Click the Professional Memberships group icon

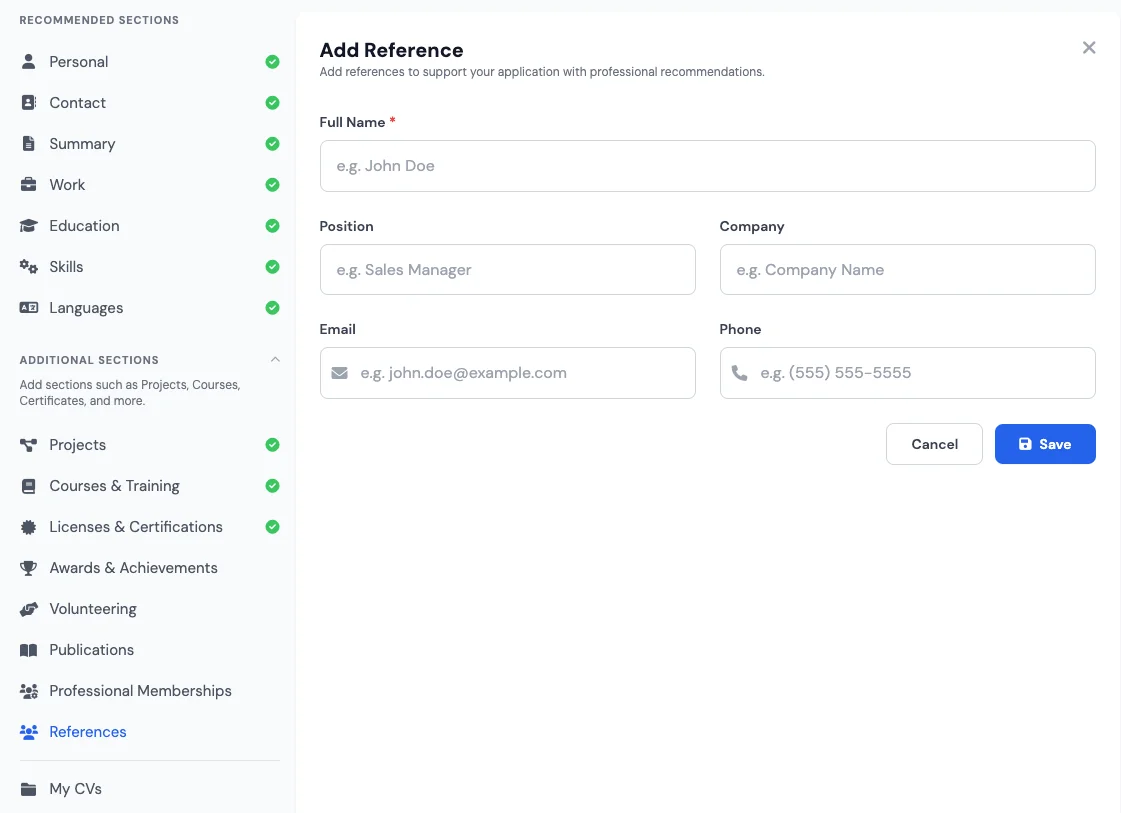(x=29, y=691)
